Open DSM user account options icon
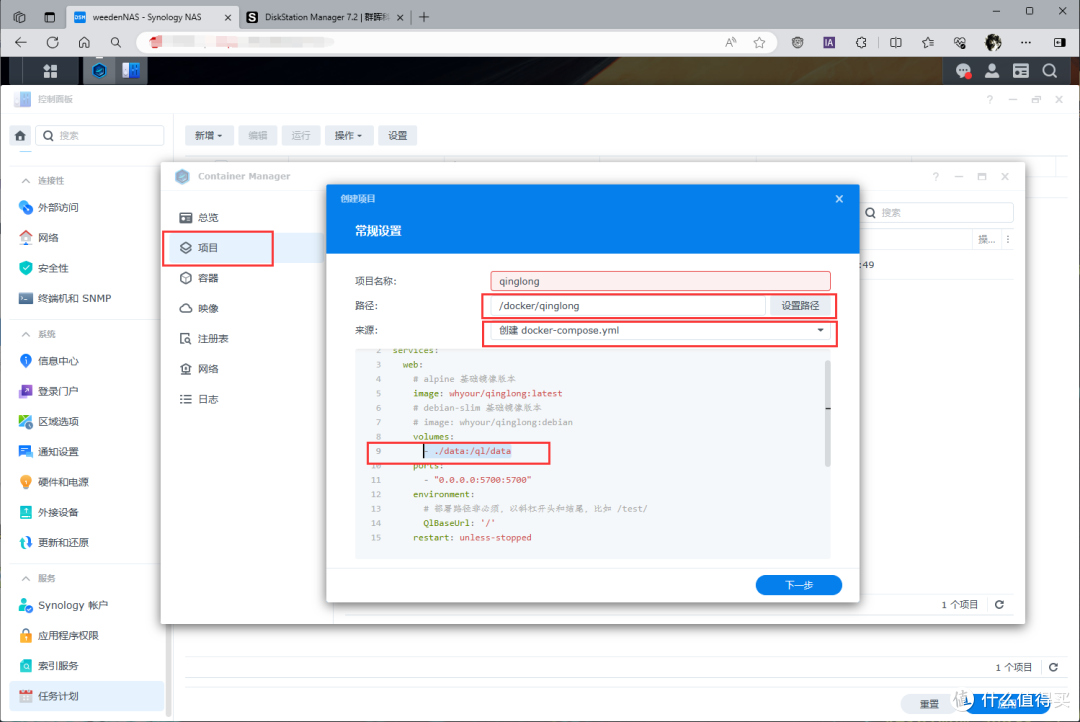 992,70
